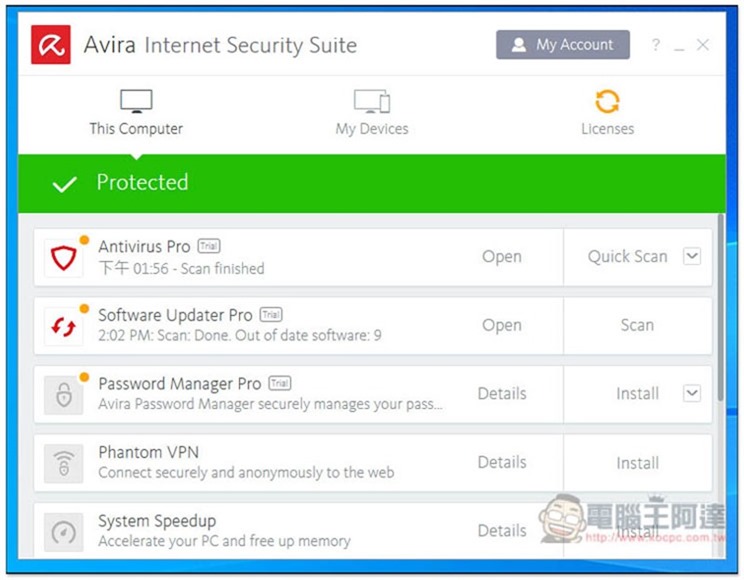Click the Antivirus Pro shield icon

[x=64, y=258]
